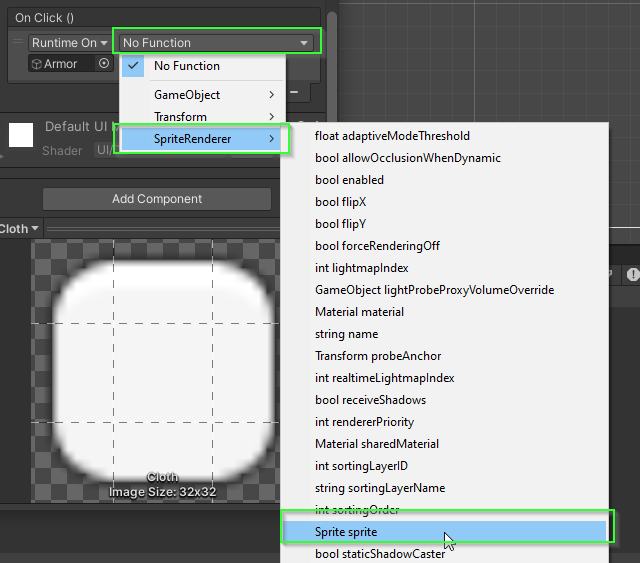Click the drag handle of the On Click entry
This screenshot has width=640, height=563.
[x=17, y=43]
